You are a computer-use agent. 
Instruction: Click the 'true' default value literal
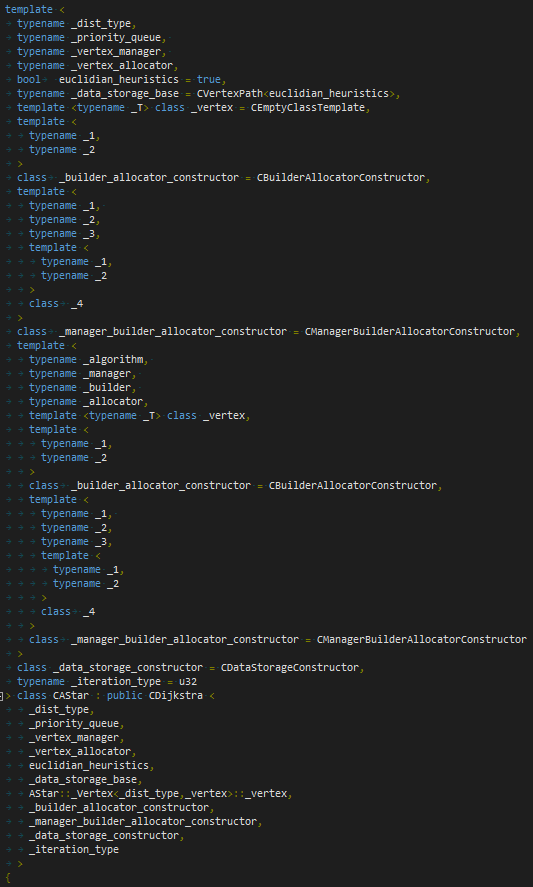[x=209, y=79]
